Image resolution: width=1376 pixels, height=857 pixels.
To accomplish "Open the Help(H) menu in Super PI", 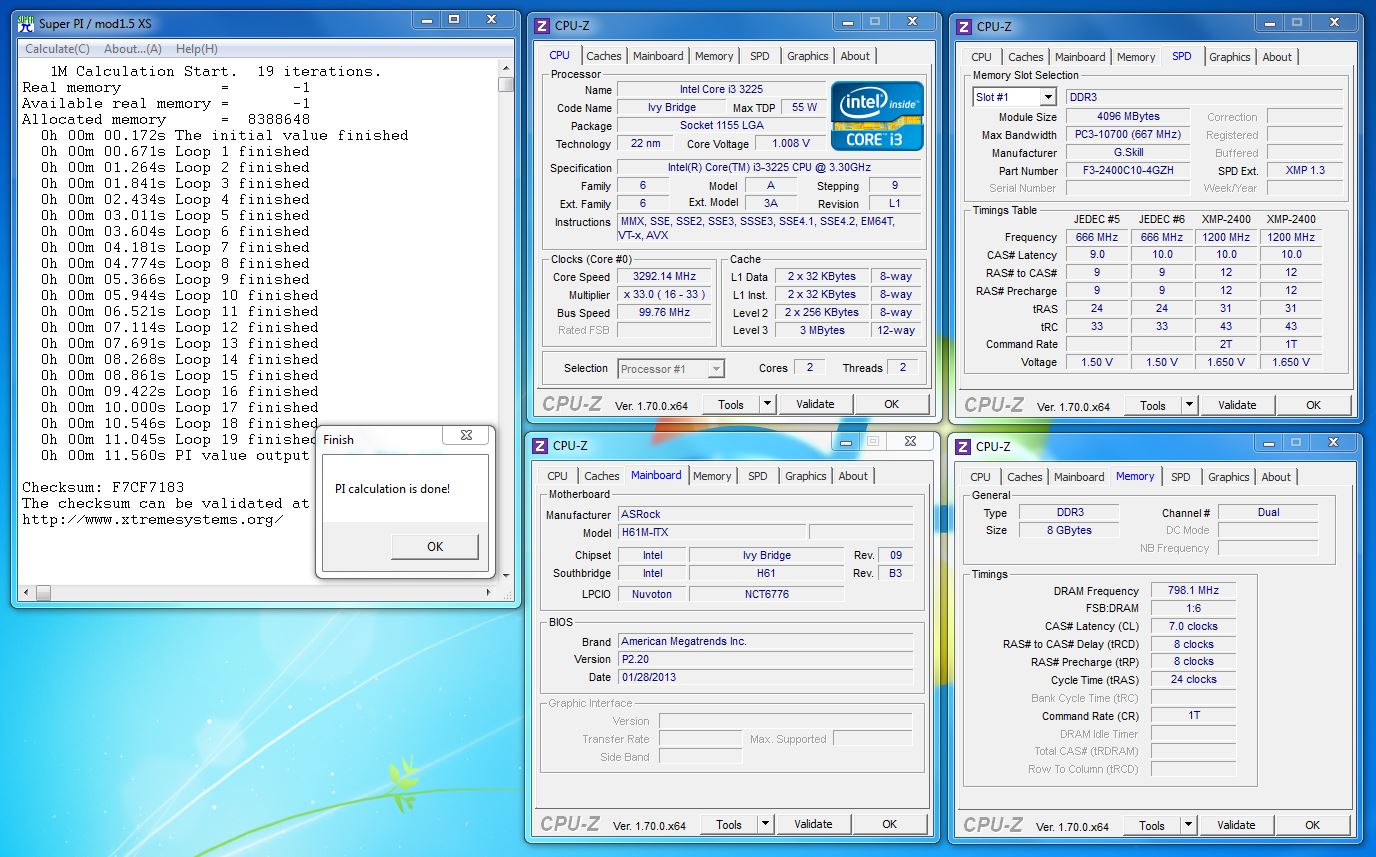I will pos(196,49).
